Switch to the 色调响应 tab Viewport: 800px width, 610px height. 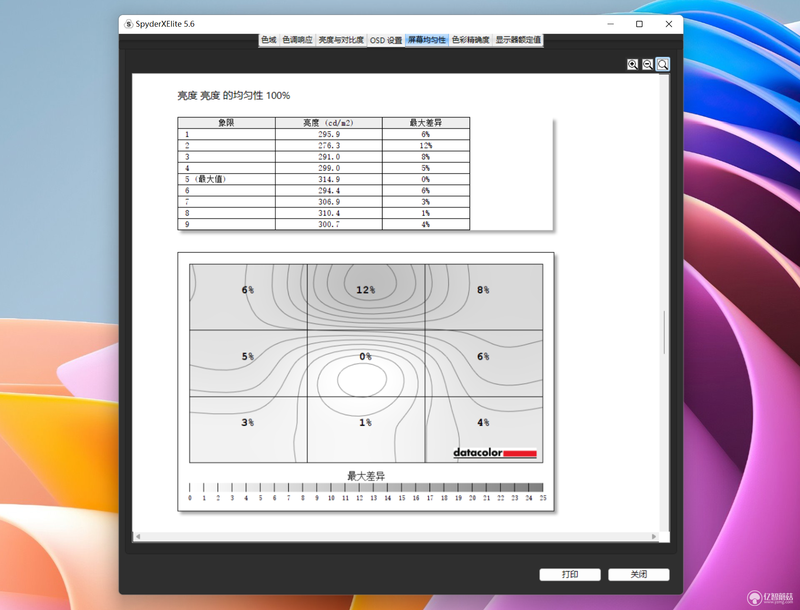(x=297, y=40)
